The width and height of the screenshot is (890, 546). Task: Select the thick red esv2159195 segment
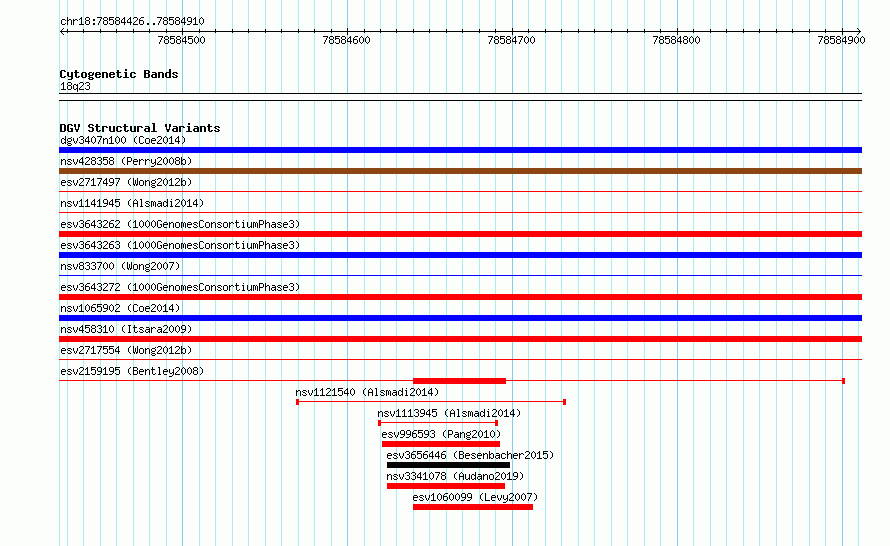pyautogui.click(x=459, y=381)
